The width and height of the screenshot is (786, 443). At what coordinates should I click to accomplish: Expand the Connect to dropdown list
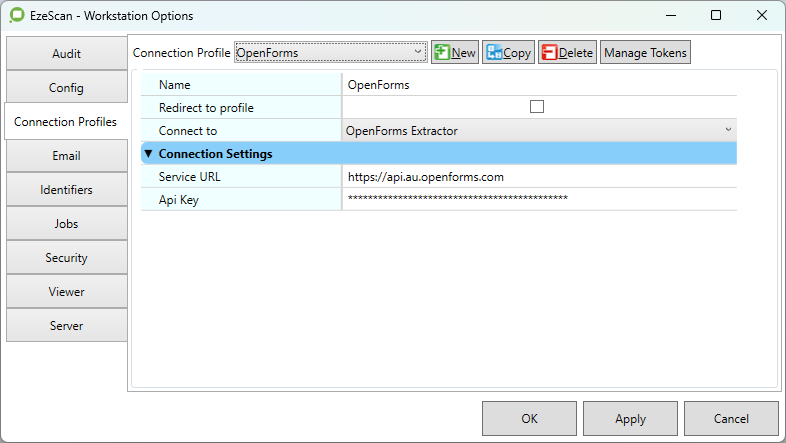click(538, 130)
